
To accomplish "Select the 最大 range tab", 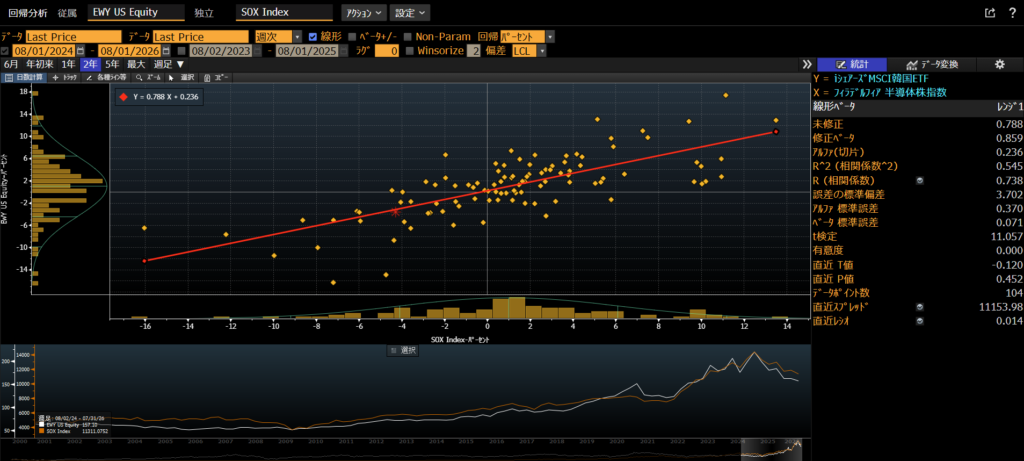I will click(x=136, y=64).
